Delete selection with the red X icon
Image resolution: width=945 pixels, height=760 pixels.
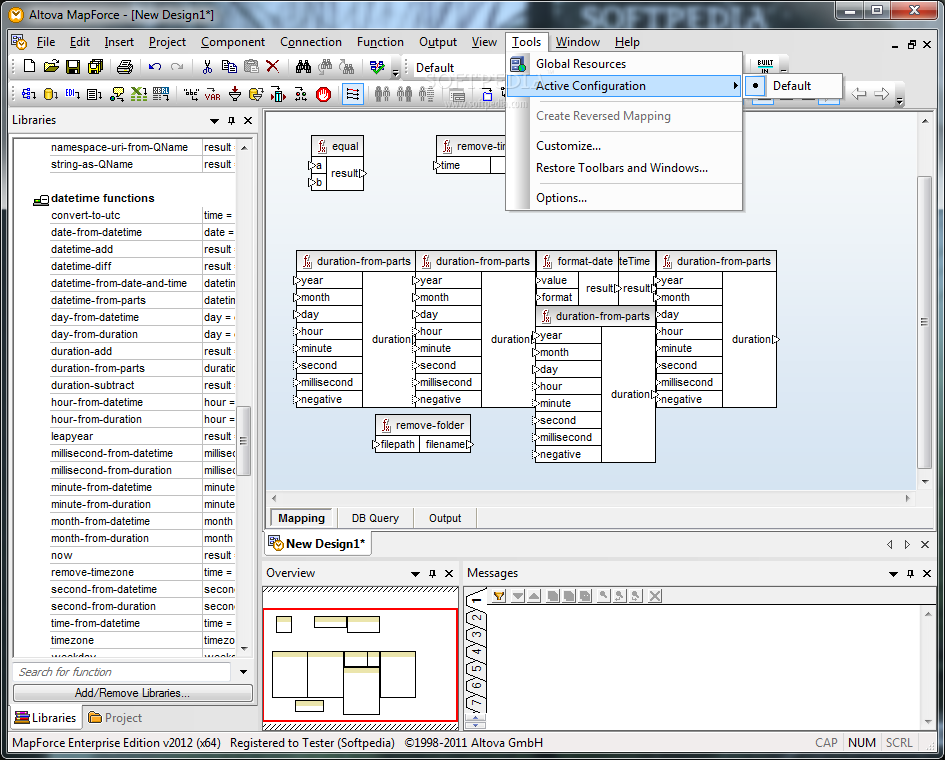pos(273,66)
